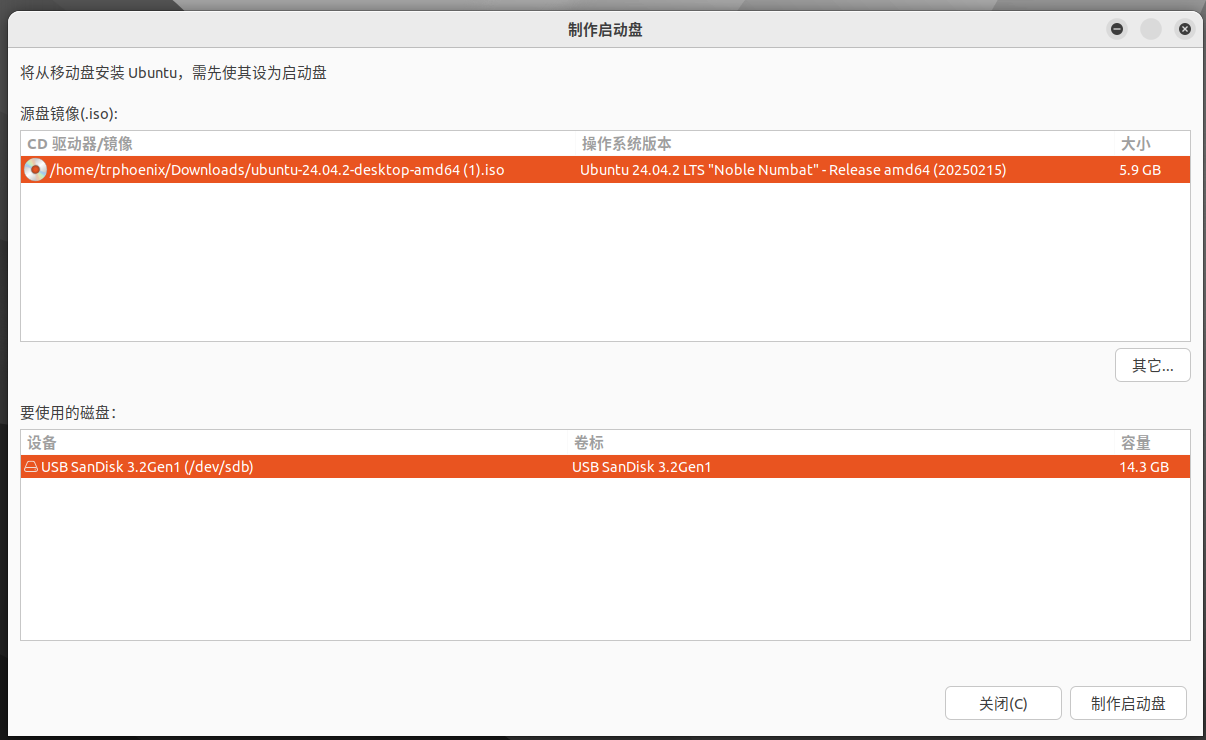This screenshot has width=1206, height=740.
Task: Click the 卷标 column header
Action: (589, 443)
